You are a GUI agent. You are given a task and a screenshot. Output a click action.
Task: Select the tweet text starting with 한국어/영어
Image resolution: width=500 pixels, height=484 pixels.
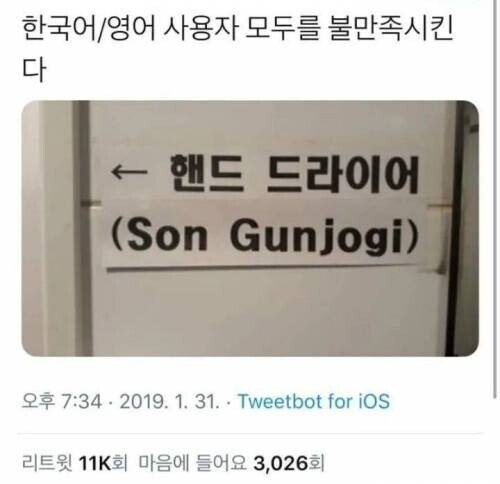[237, 50]
